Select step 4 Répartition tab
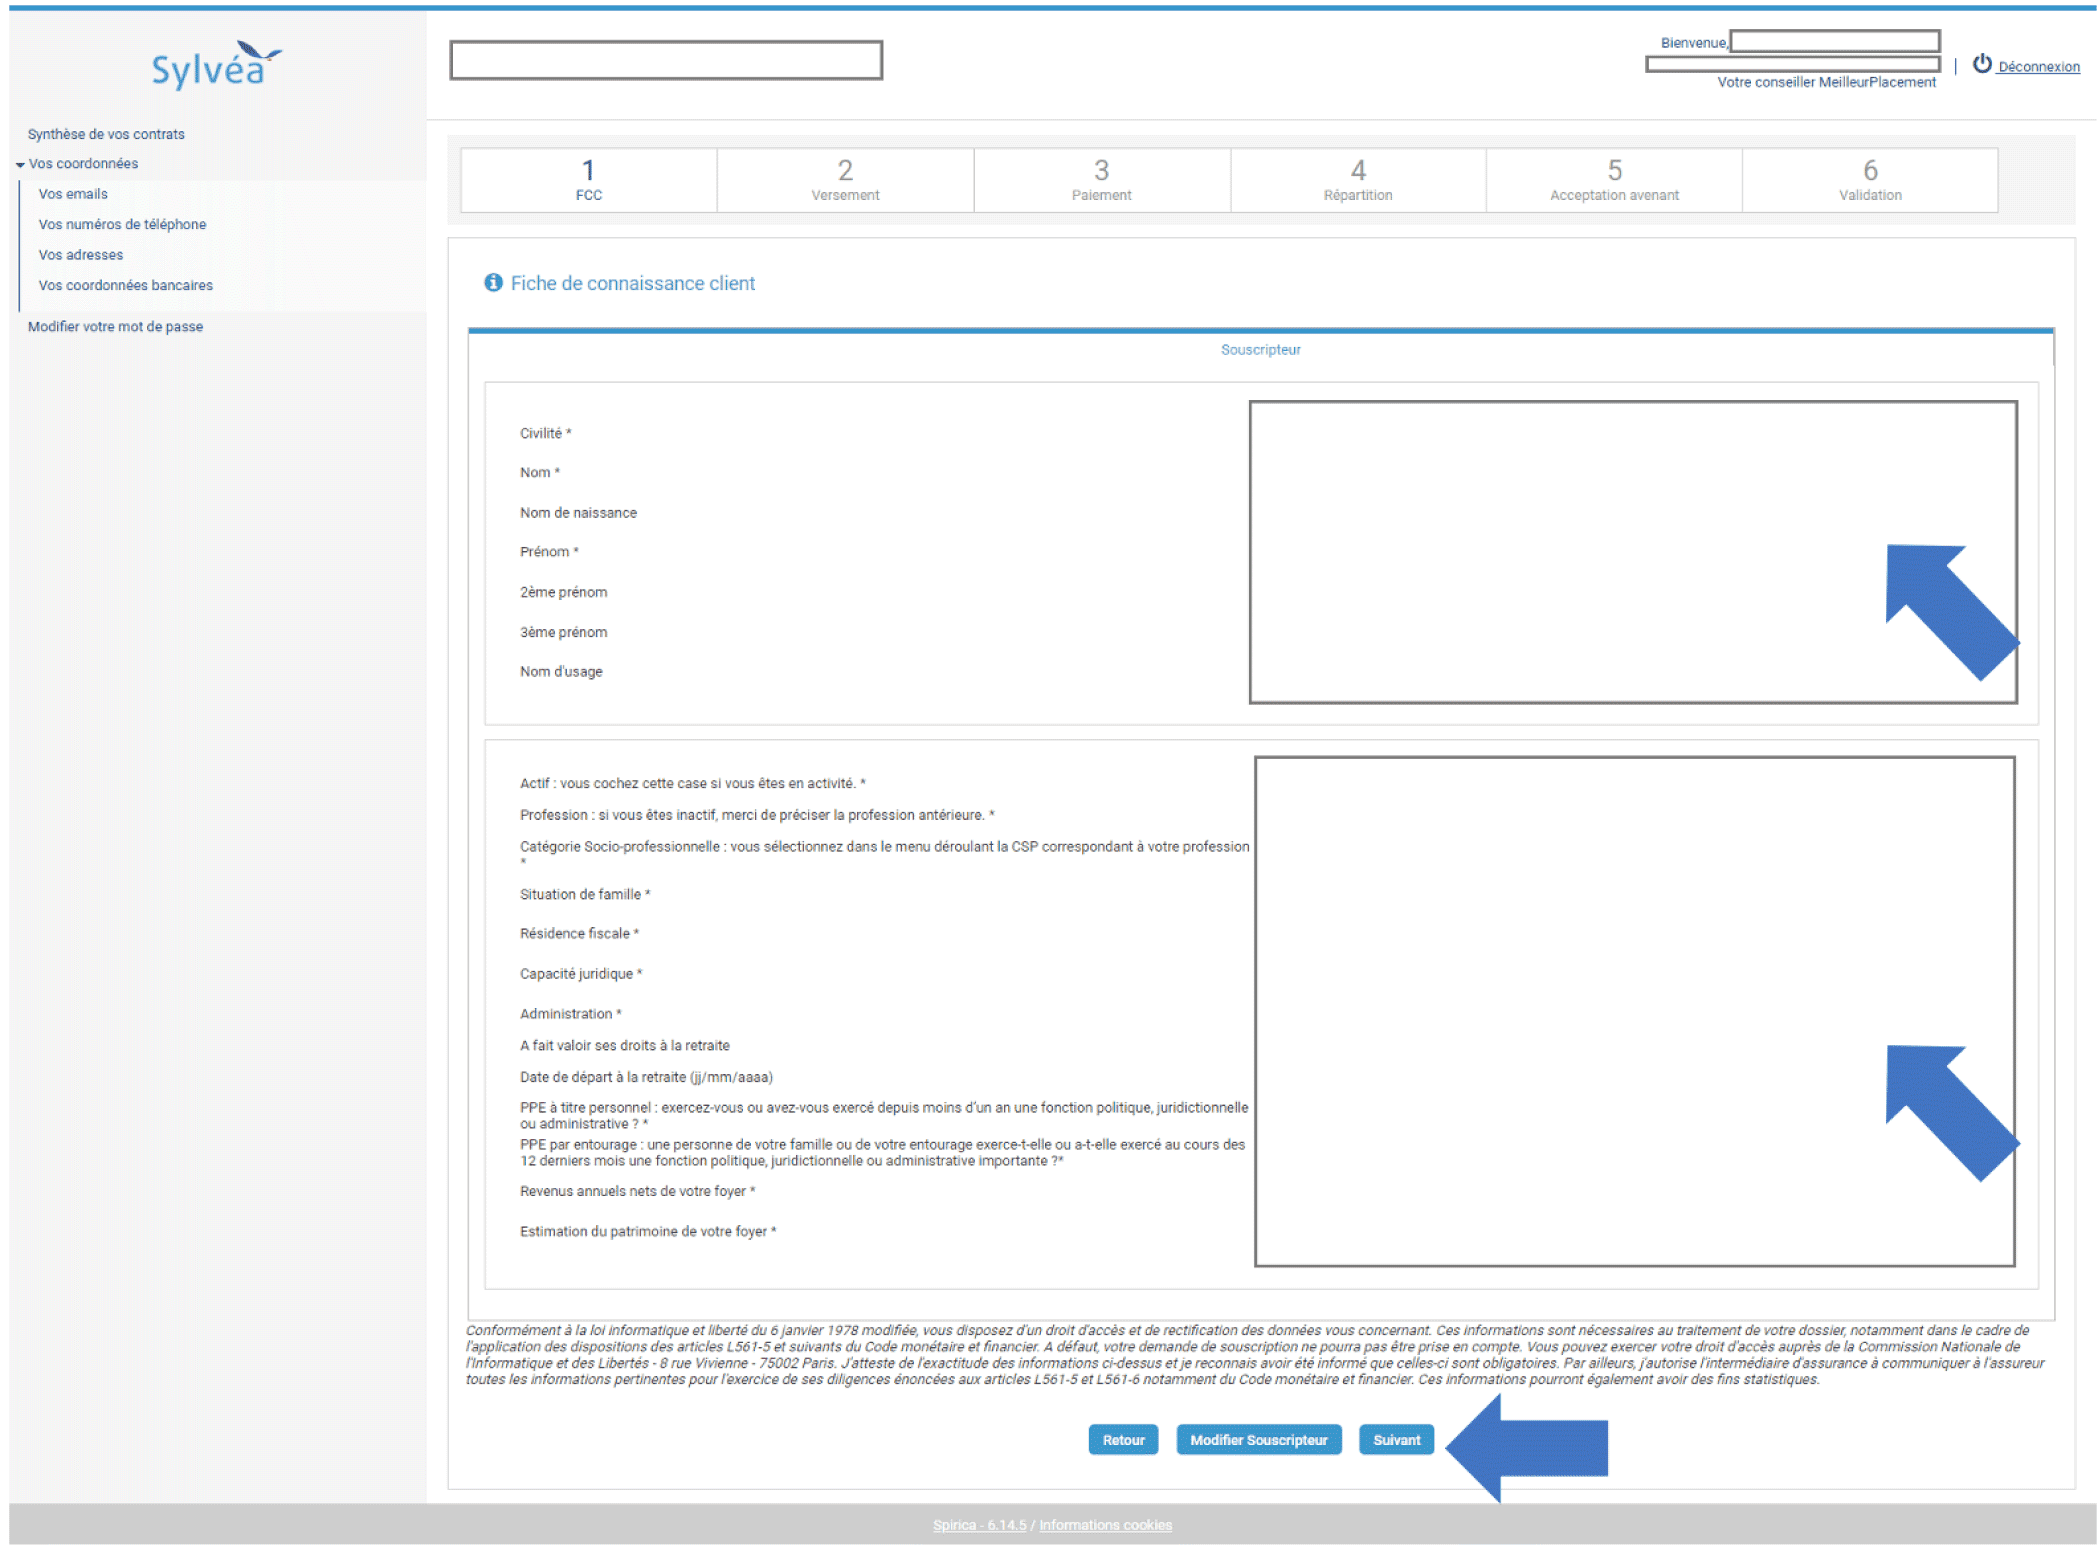The height and width of the screenshot is (1545, 2098). tap(1358, 180)
